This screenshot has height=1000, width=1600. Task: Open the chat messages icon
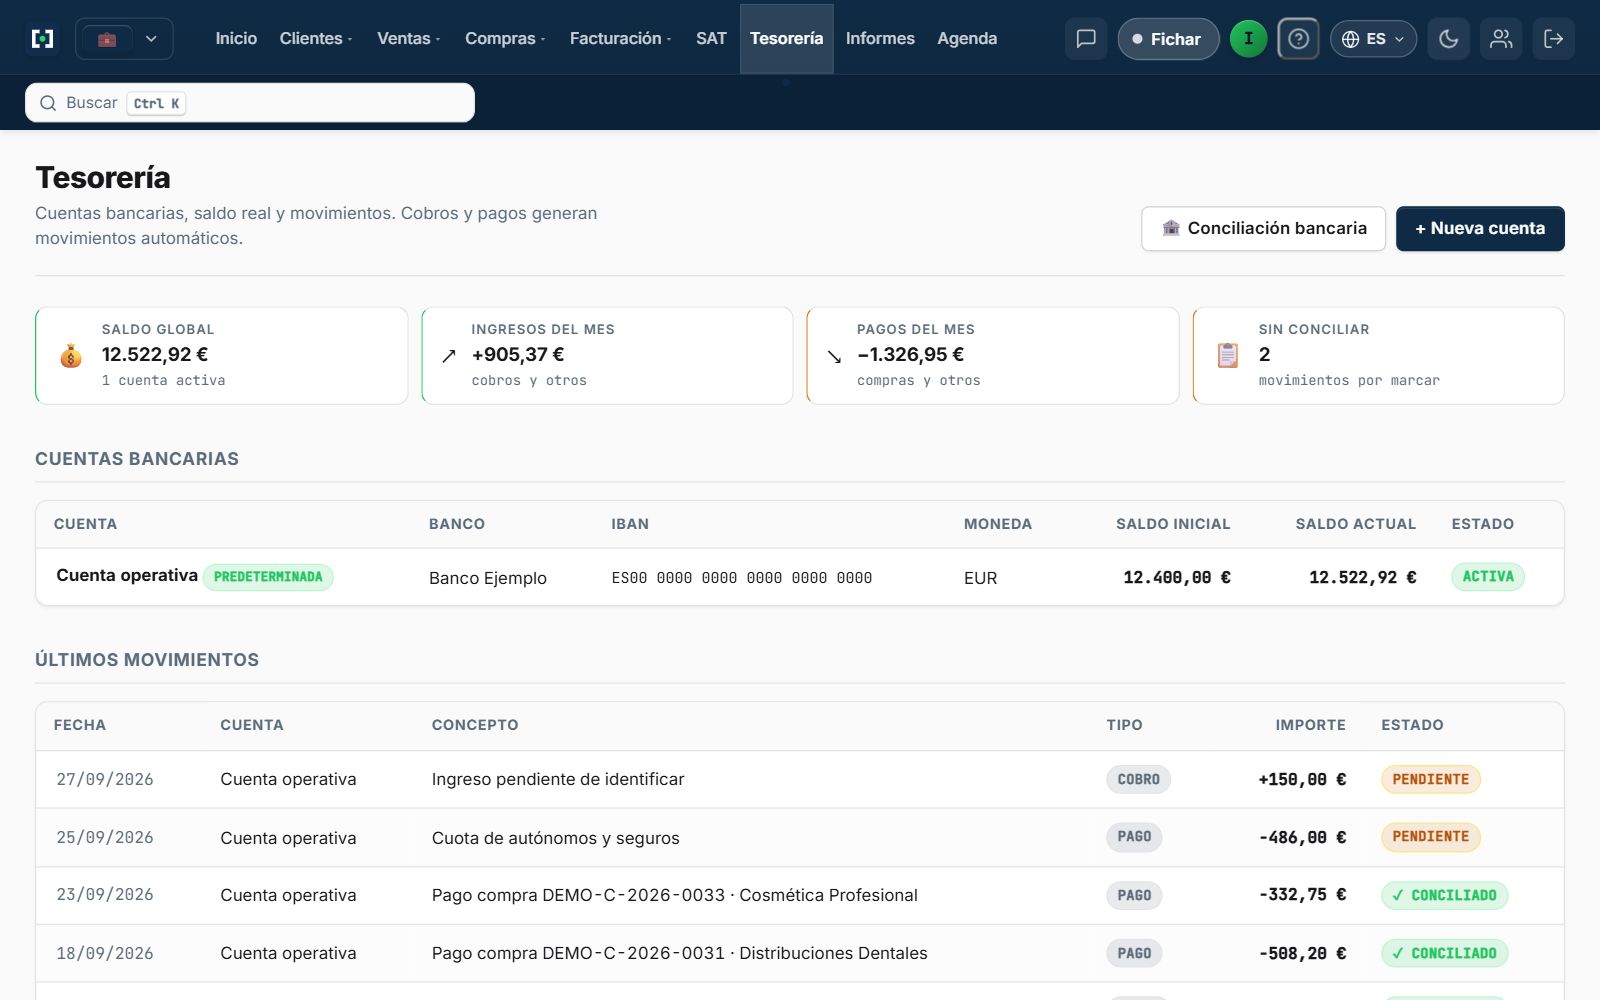[1086, 39]
